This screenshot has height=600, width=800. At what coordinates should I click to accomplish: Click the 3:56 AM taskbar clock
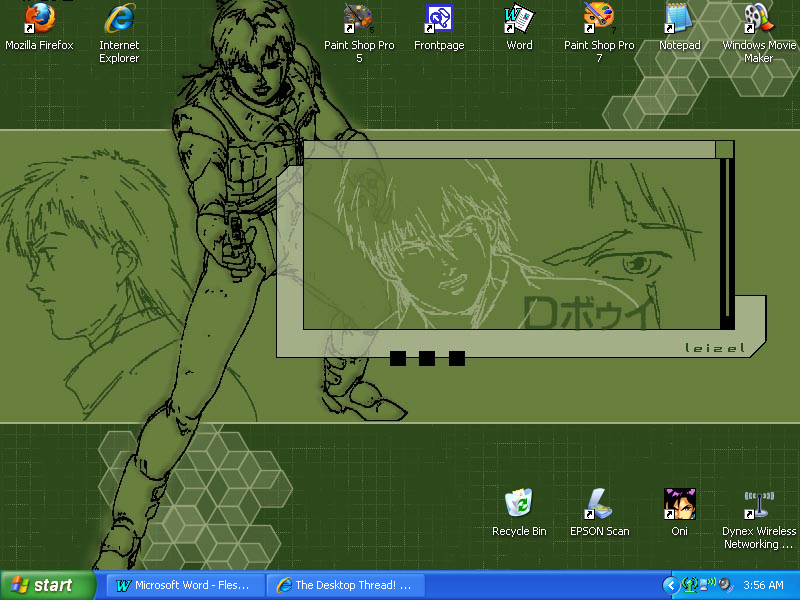(763, 585)
